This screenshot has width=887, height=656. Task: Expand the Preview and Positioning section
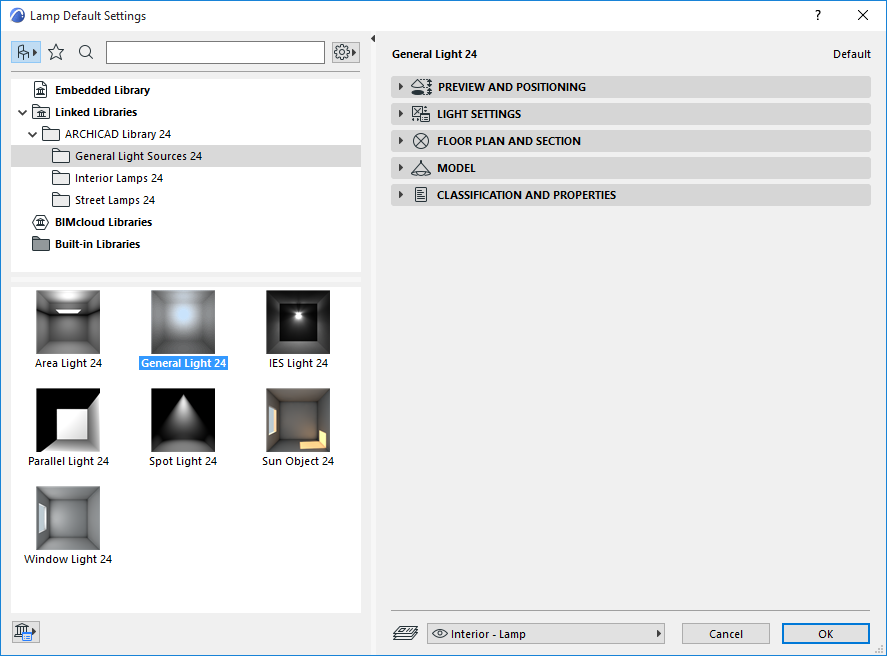point(400,87)
